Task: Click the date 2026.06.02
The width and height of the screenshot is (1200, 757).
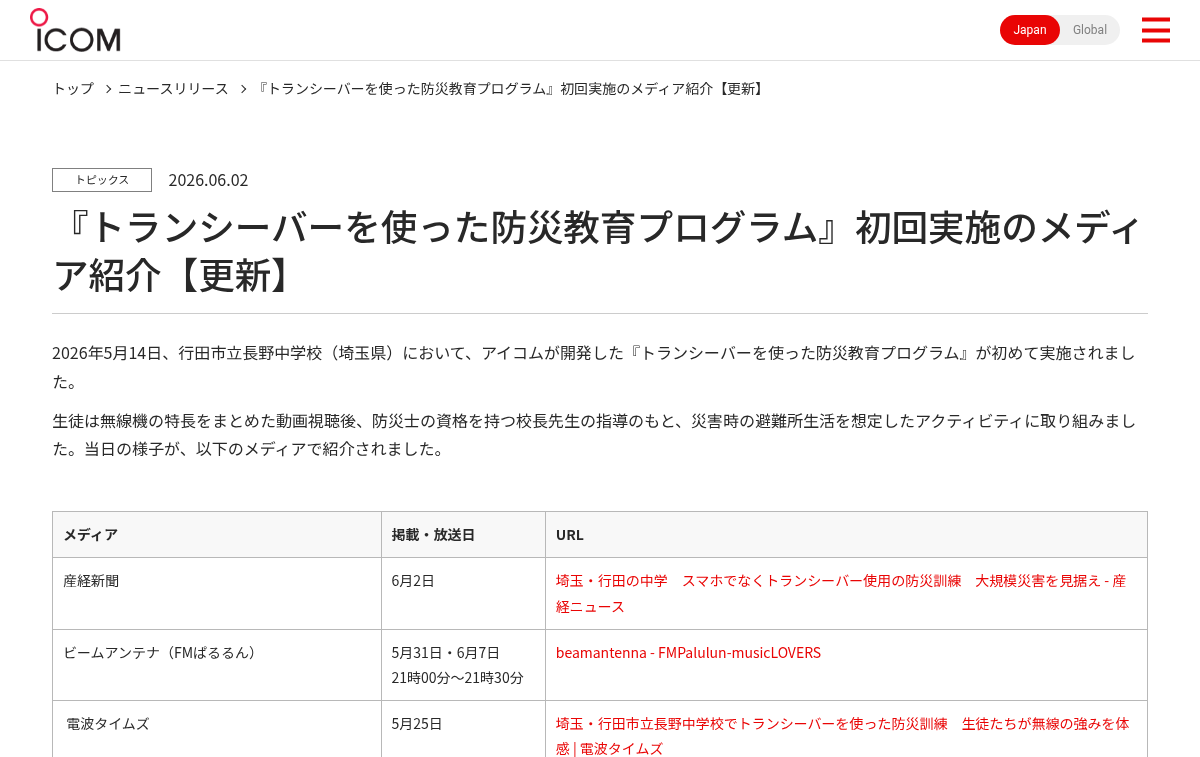Action: point(208,180)
